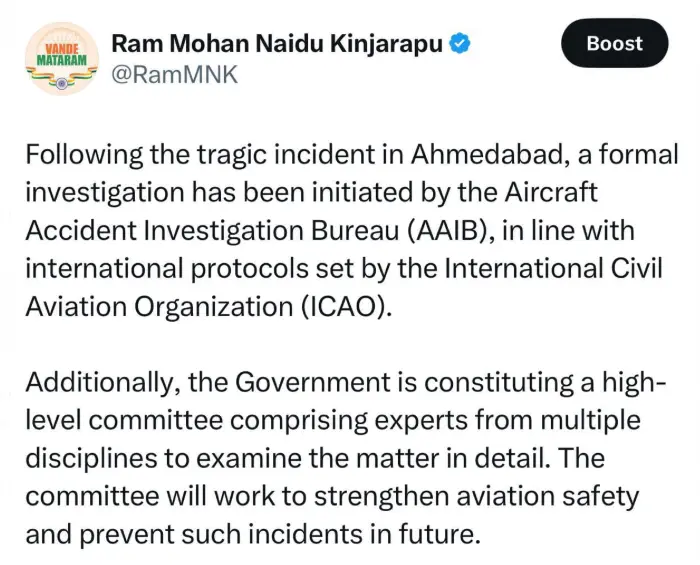Click the blue verified badge icon

(x=460, y=44)
